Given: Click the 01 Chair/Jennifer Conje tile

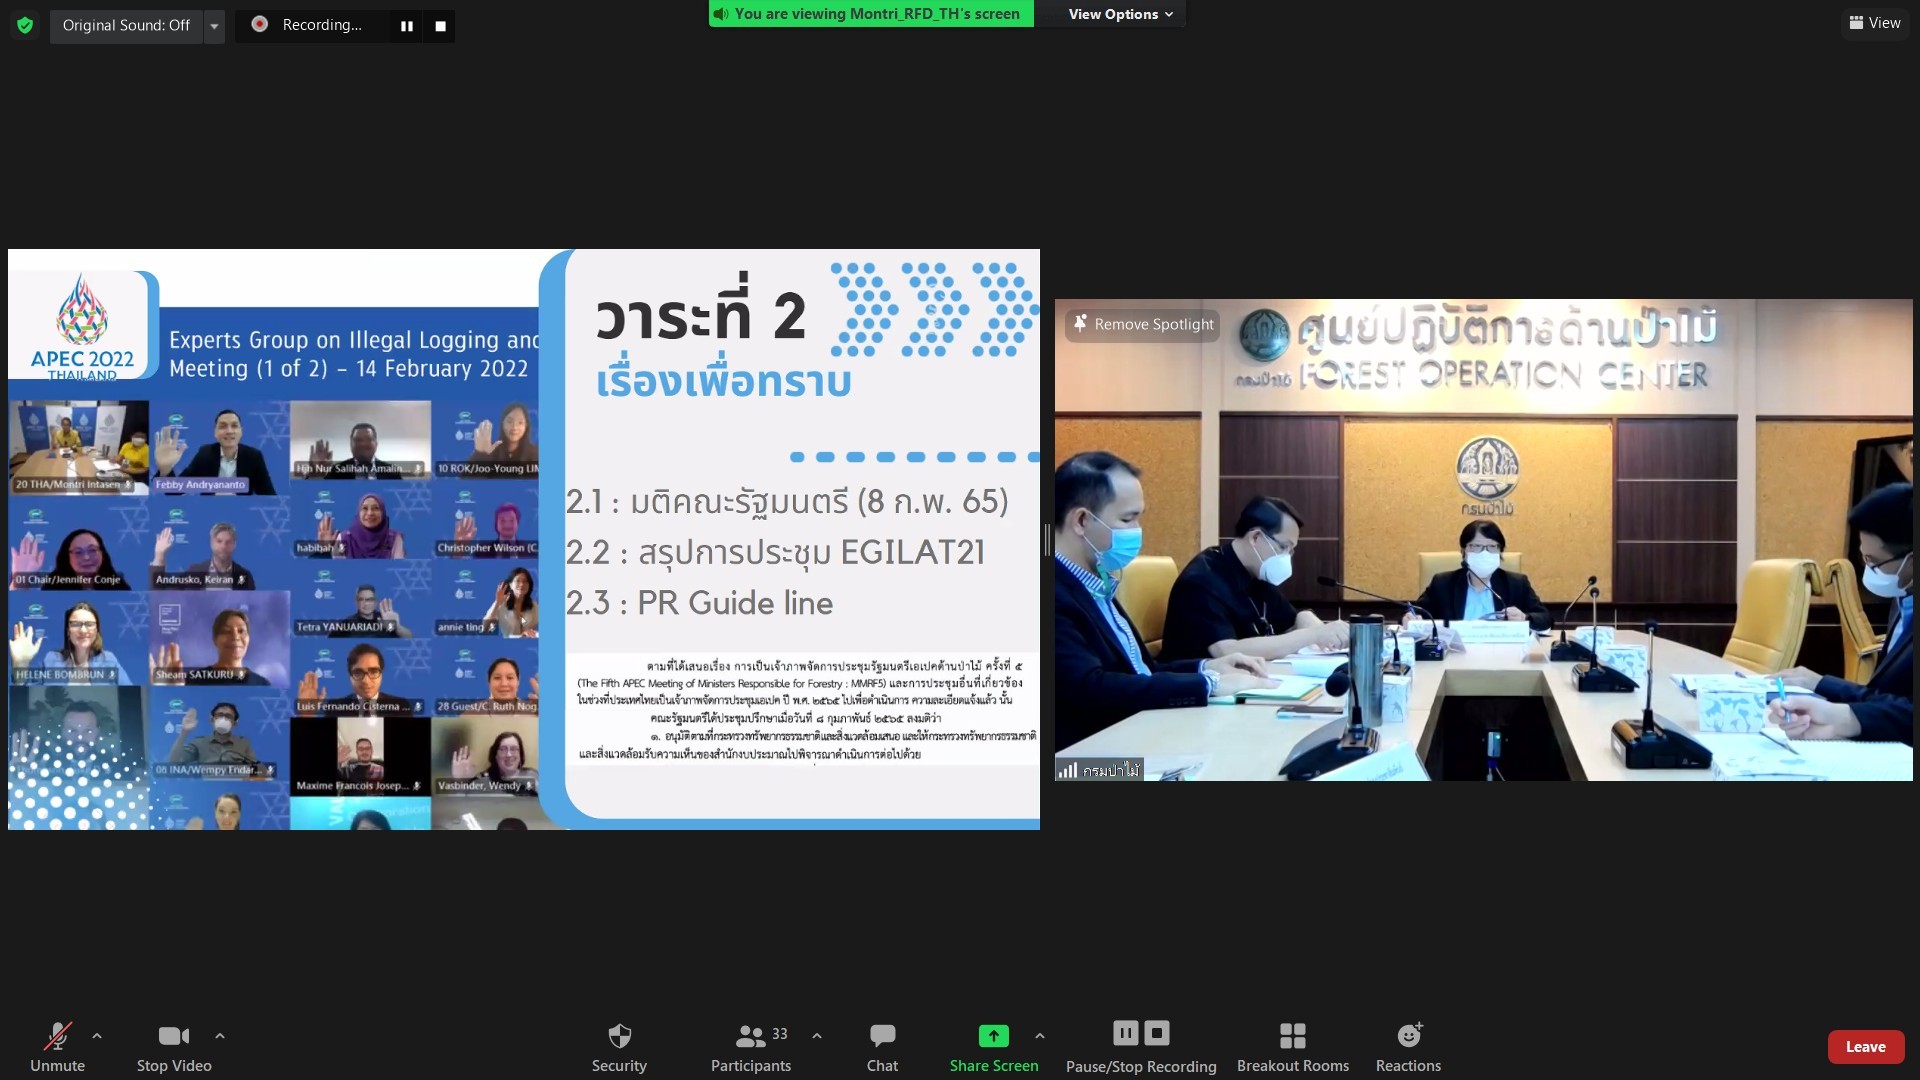Looking at the screenshot, I should (x=79, y=541).
